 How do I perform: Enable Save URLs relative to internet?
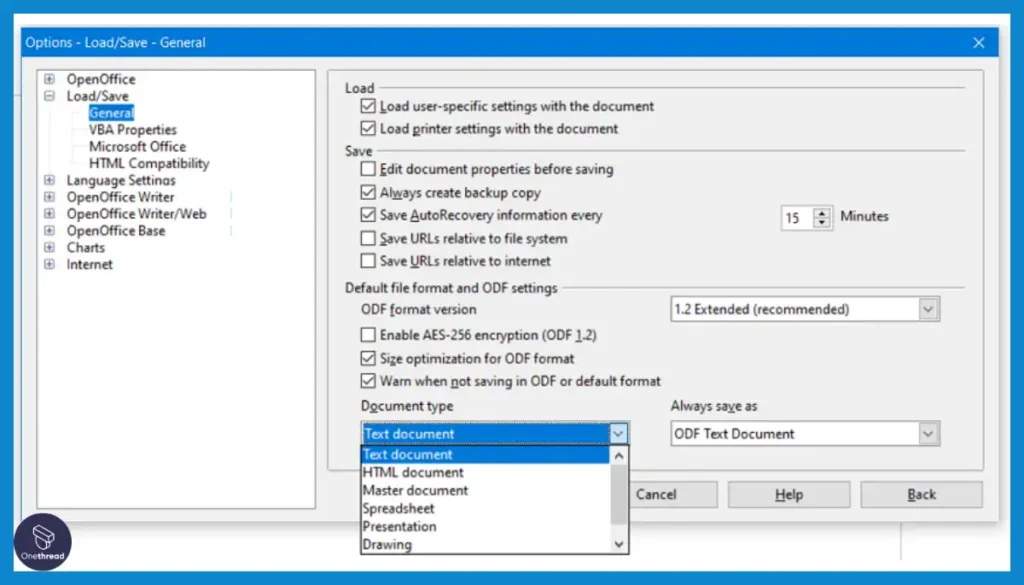(368, 261)
